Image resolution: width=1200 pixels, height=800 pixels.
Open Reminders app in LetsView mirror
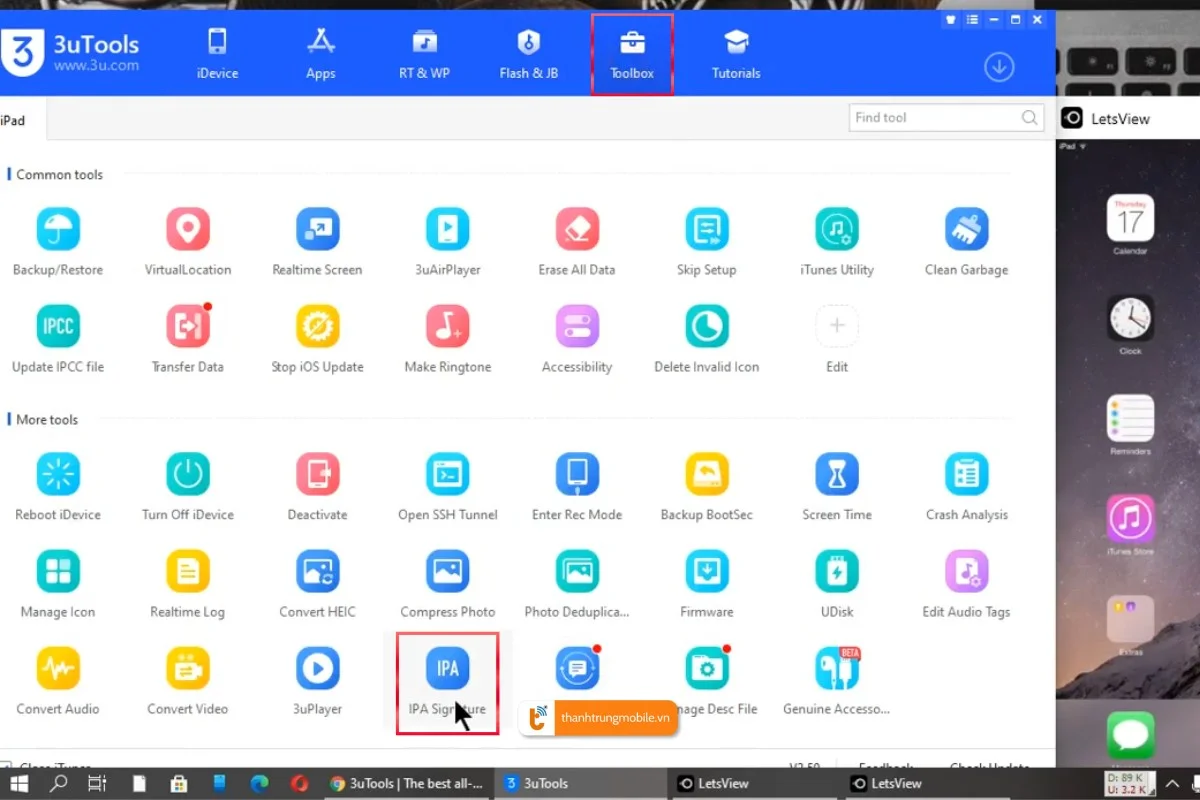coord(1131,418)
